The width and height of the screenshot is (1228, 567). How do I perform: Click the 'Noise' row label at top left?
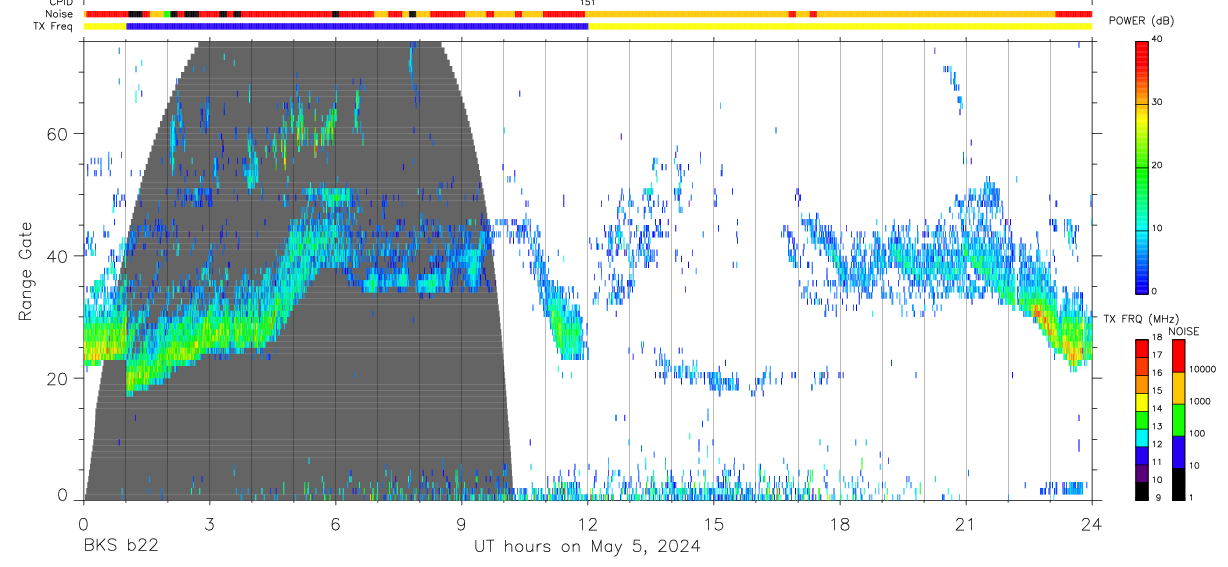58,14
